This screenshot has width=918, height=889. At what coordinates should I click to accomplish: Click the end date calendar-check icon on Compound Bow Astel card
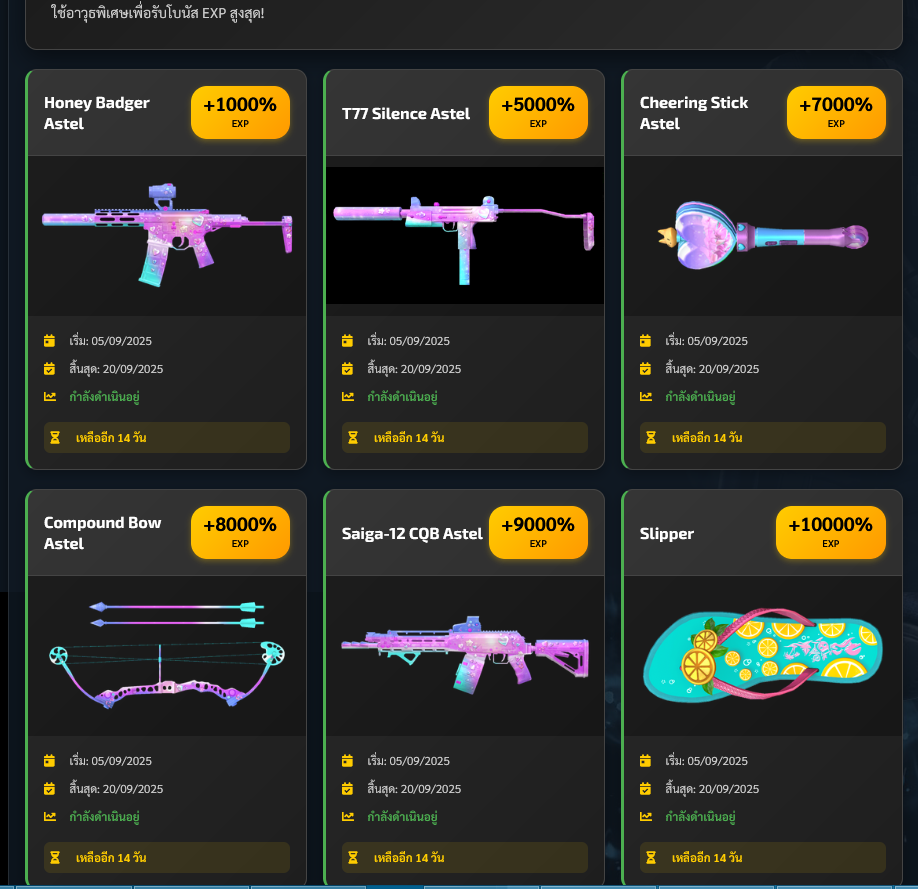click(49, 788)
